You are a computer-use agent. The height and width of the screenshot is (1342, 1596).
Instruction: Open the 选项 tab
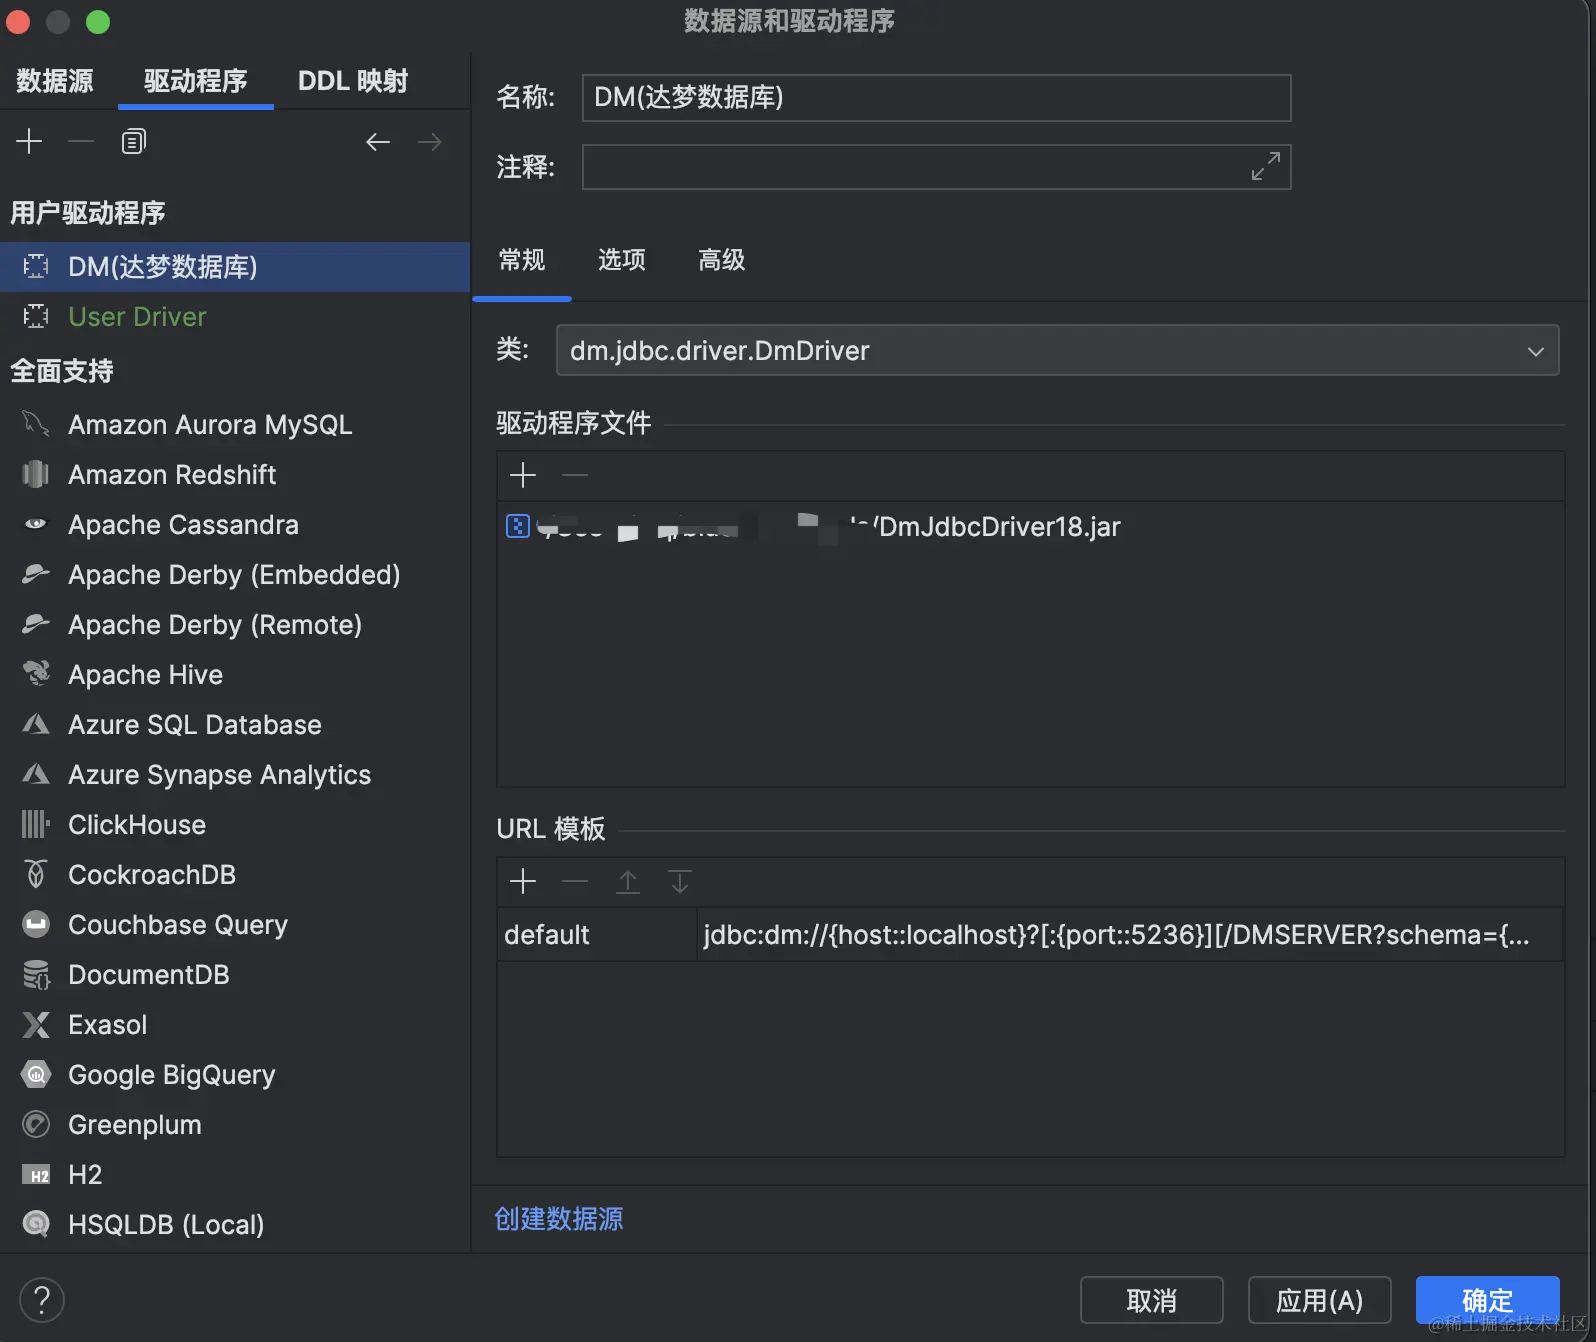[622, 260]
